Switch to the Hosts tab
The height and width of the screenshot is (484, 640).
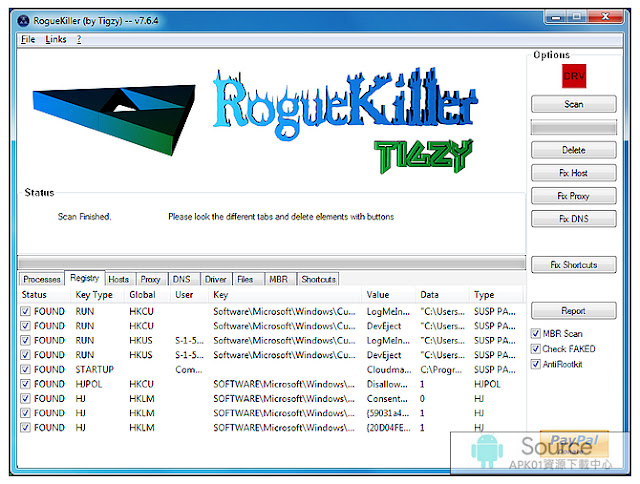(119, 280)
